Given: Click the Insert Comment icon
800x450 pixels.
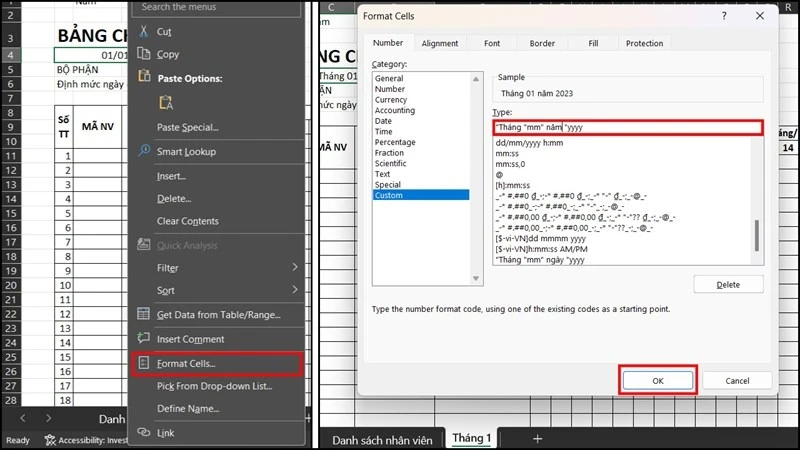Looking at the screenshot, I should click(x=143, y=338).
